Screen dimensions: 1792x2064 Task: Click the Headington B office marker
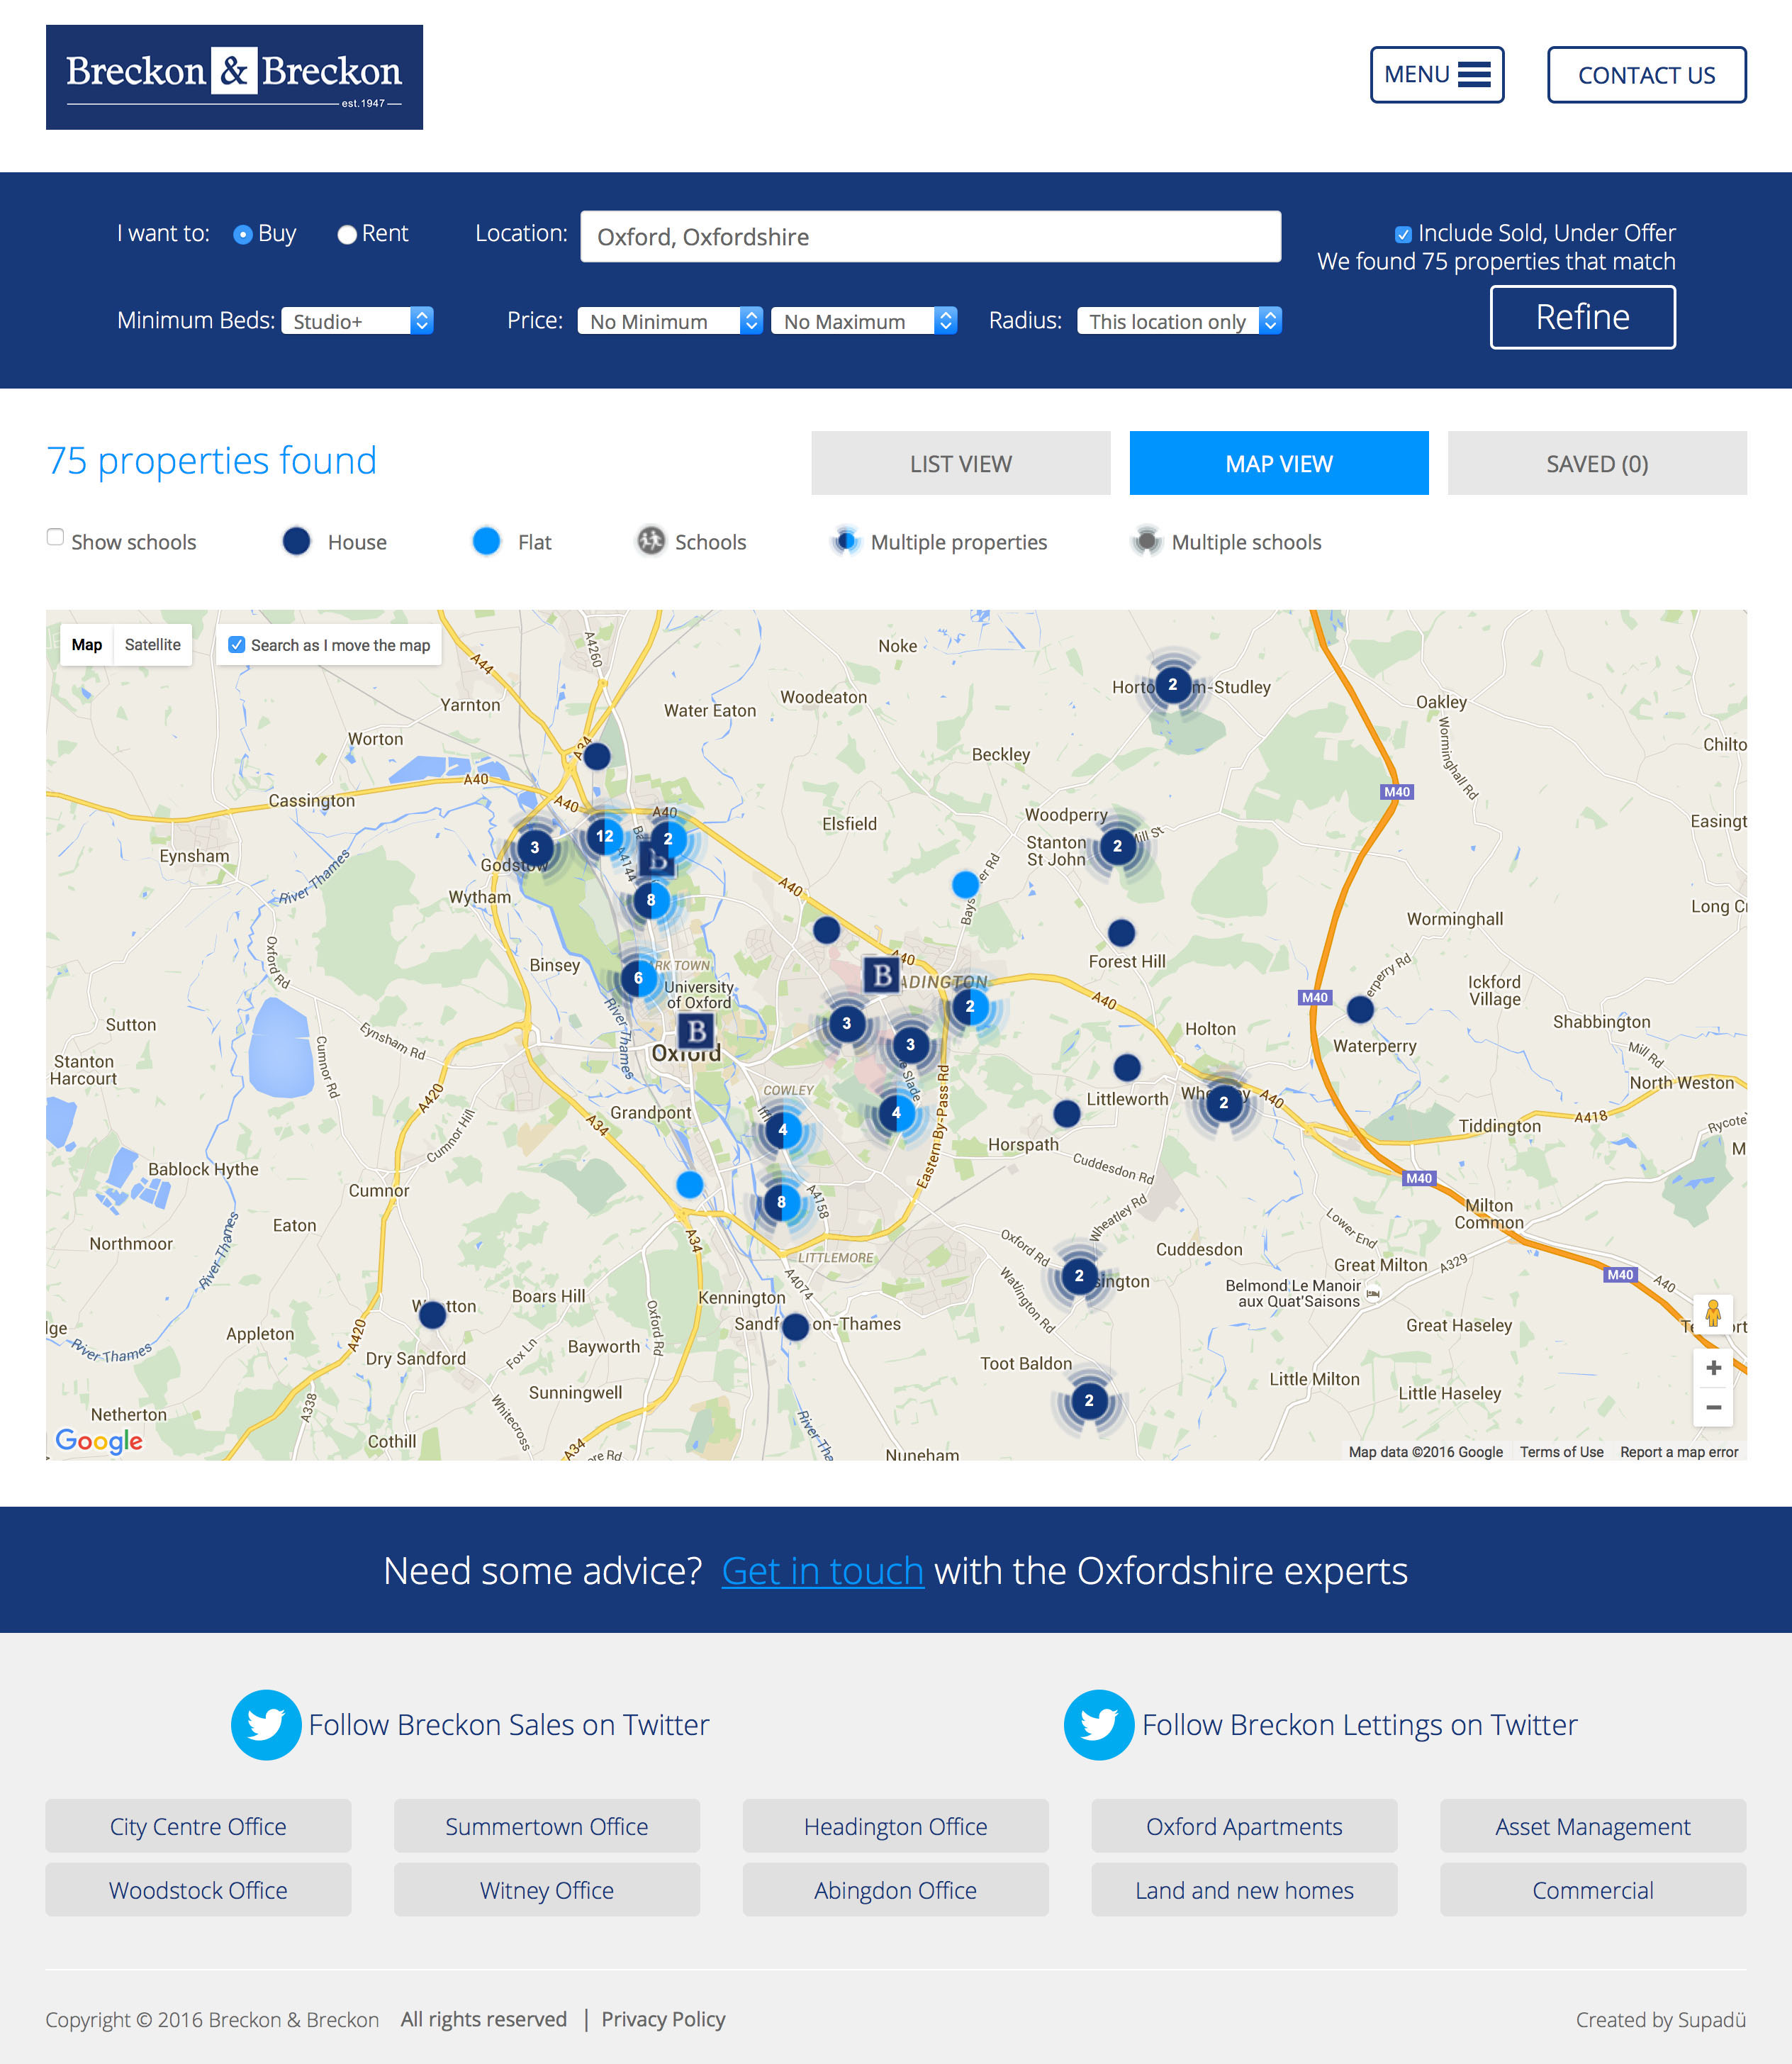click(x=881, y=974)
